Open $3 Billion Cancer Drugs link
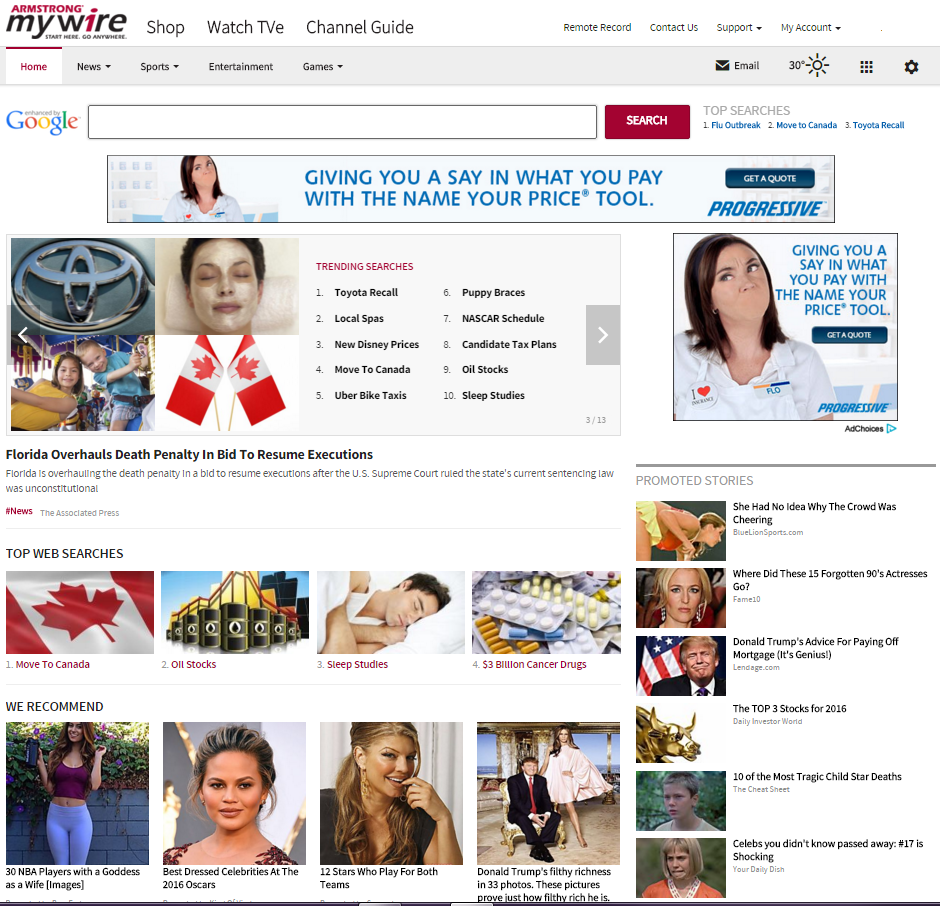Screen dimensions: 940x906 pyautogui.click(x=534, y=664)
